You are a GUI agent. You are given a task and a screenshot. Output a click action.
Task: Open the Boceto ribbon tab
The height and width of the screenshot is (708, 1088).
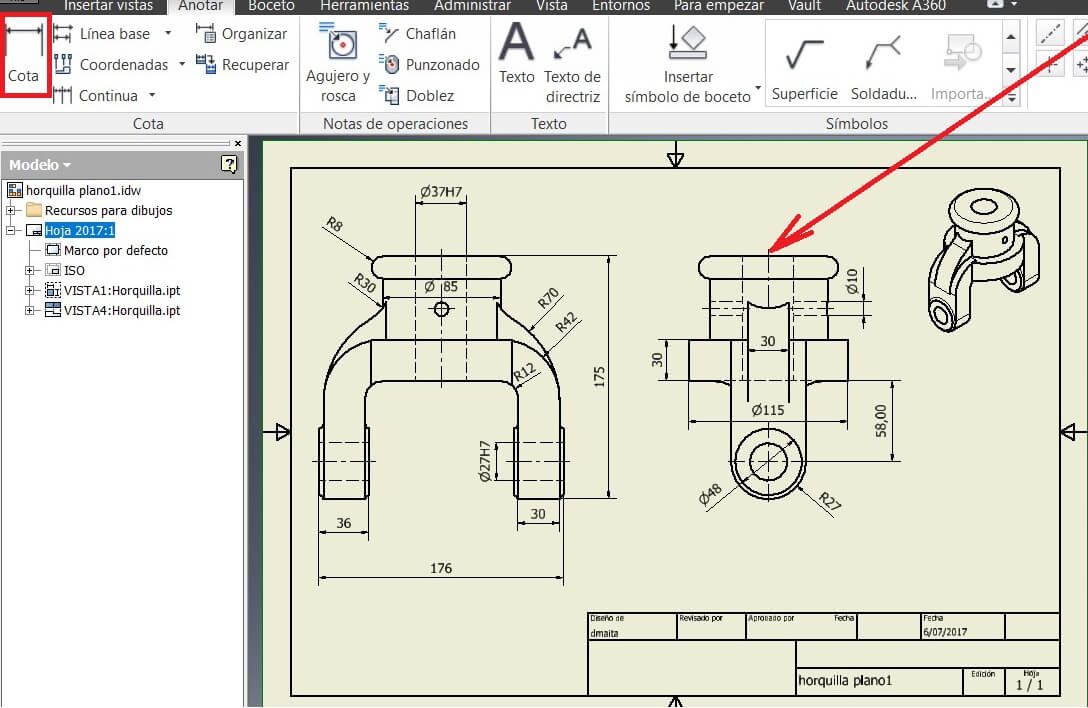pos(271,6)
